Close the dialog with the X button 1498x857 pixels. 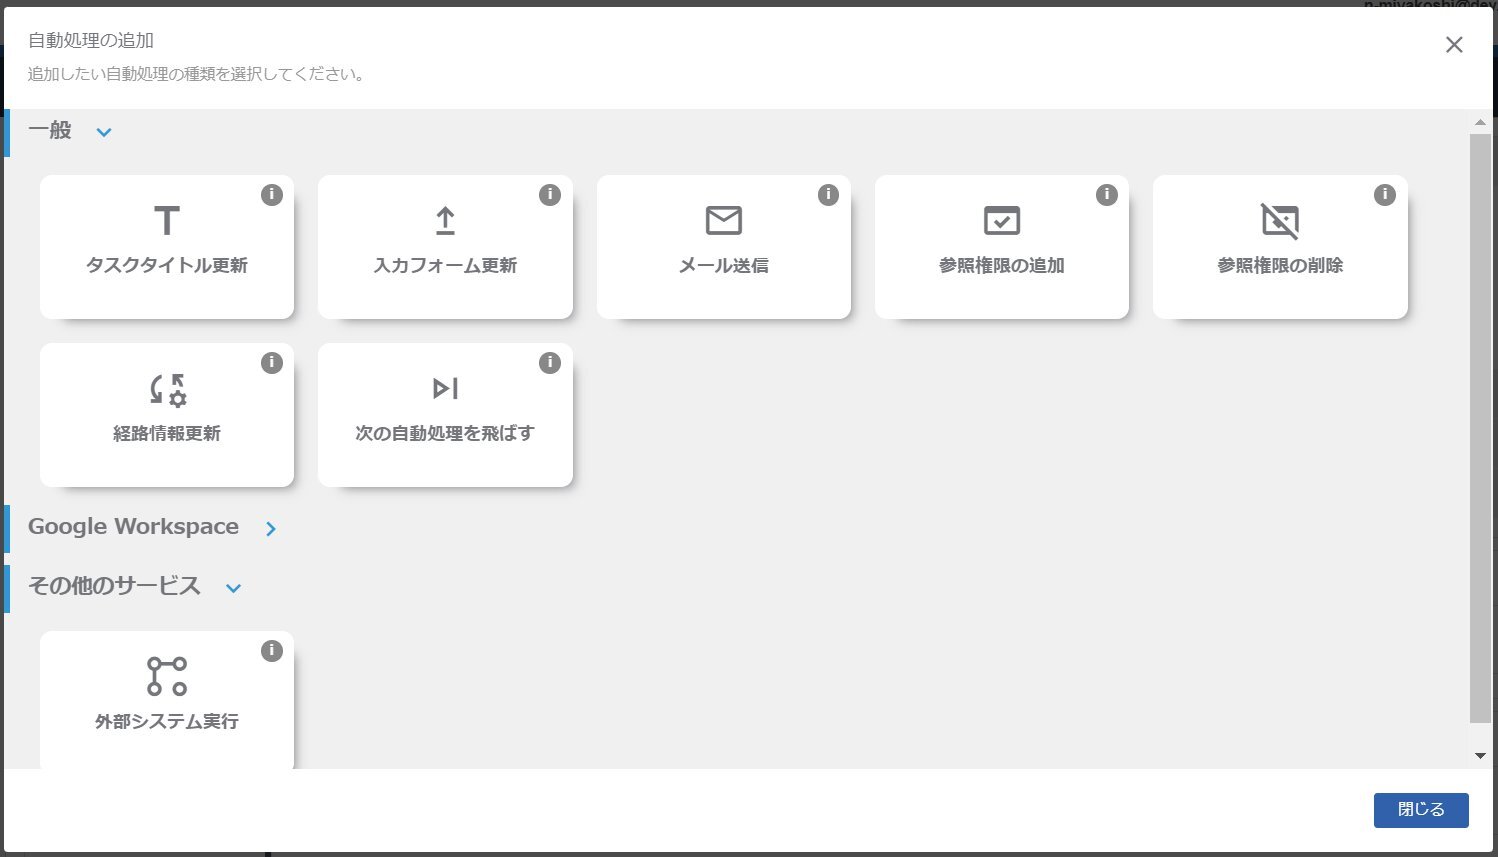click(1454, 45)
